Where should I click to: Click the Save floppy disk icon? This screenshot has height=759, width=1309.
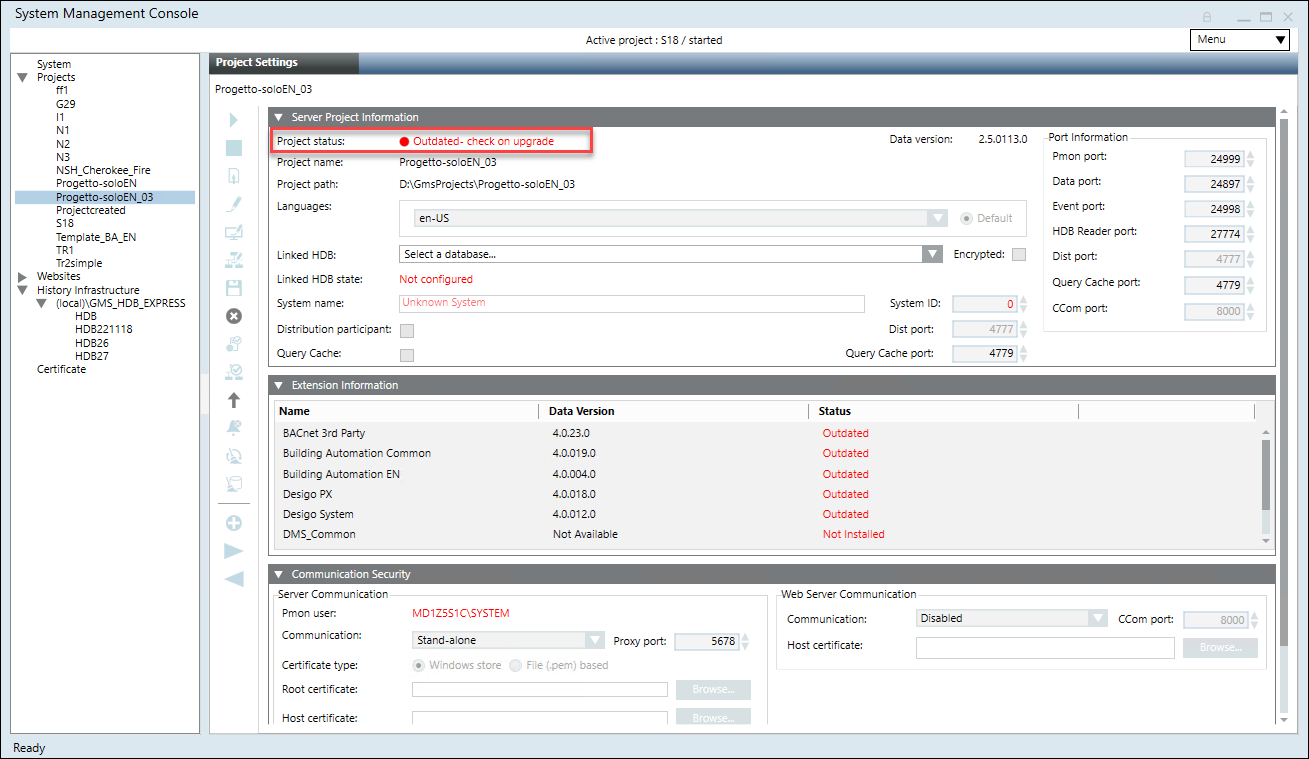pyautogui.click(x=234, y=288)
